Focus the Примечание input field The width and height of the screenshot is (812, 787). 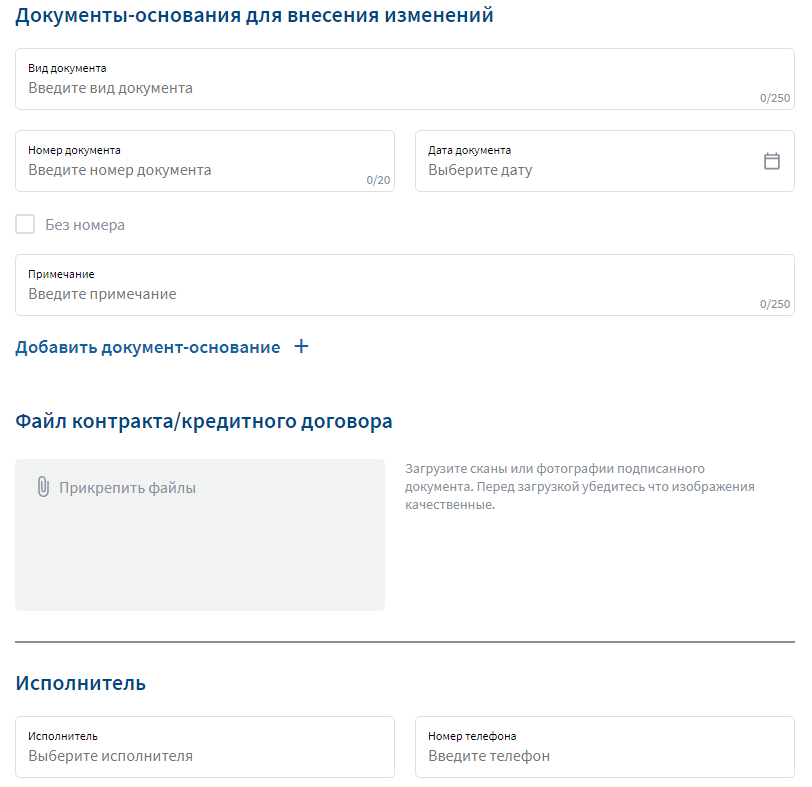click(x=405, y=285)
